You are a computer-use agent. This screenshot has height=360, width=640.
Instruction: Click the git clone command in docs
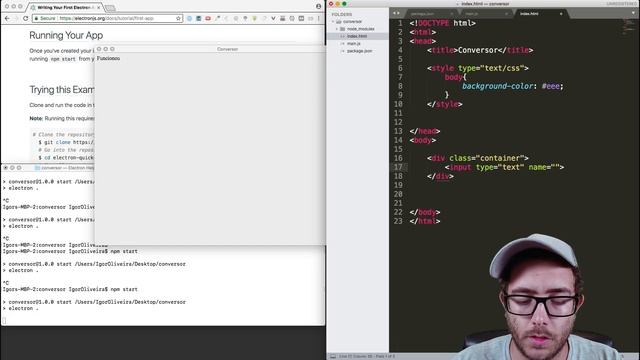[x=66, y=142]
